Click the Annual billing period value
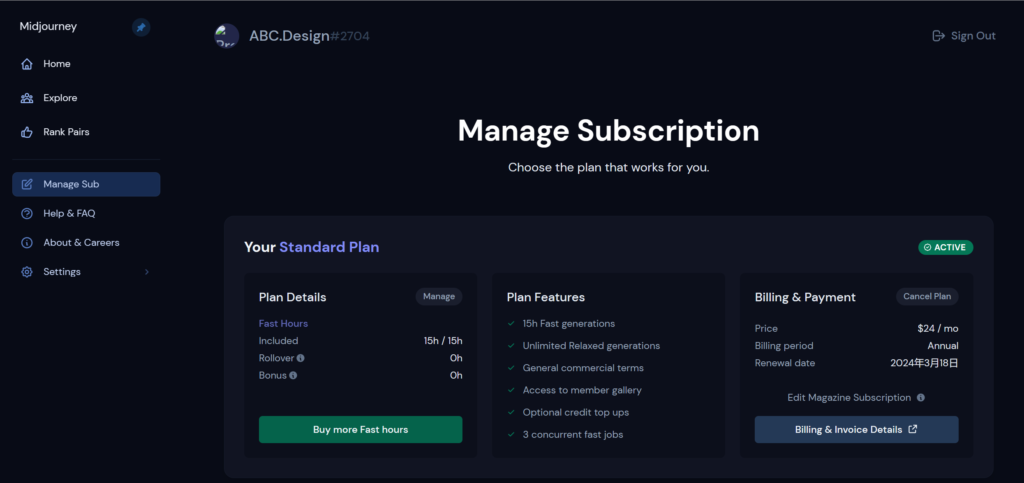1024x483 pixels. point(943,346)
